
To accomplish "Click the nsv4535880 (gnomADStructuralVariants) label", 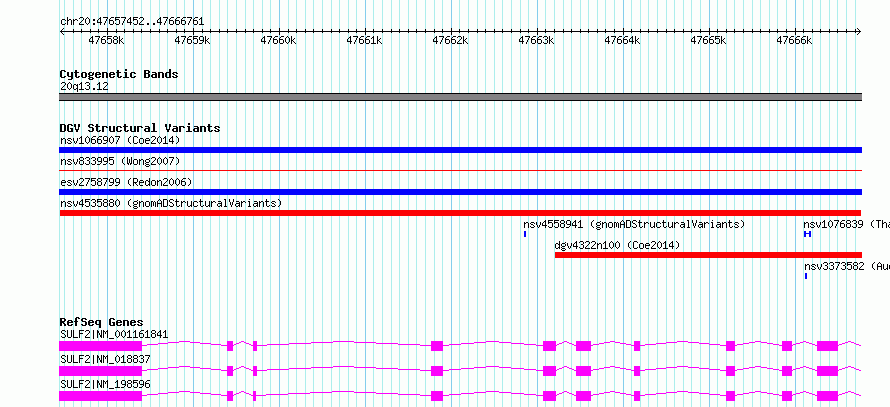I will pos(171,203).
